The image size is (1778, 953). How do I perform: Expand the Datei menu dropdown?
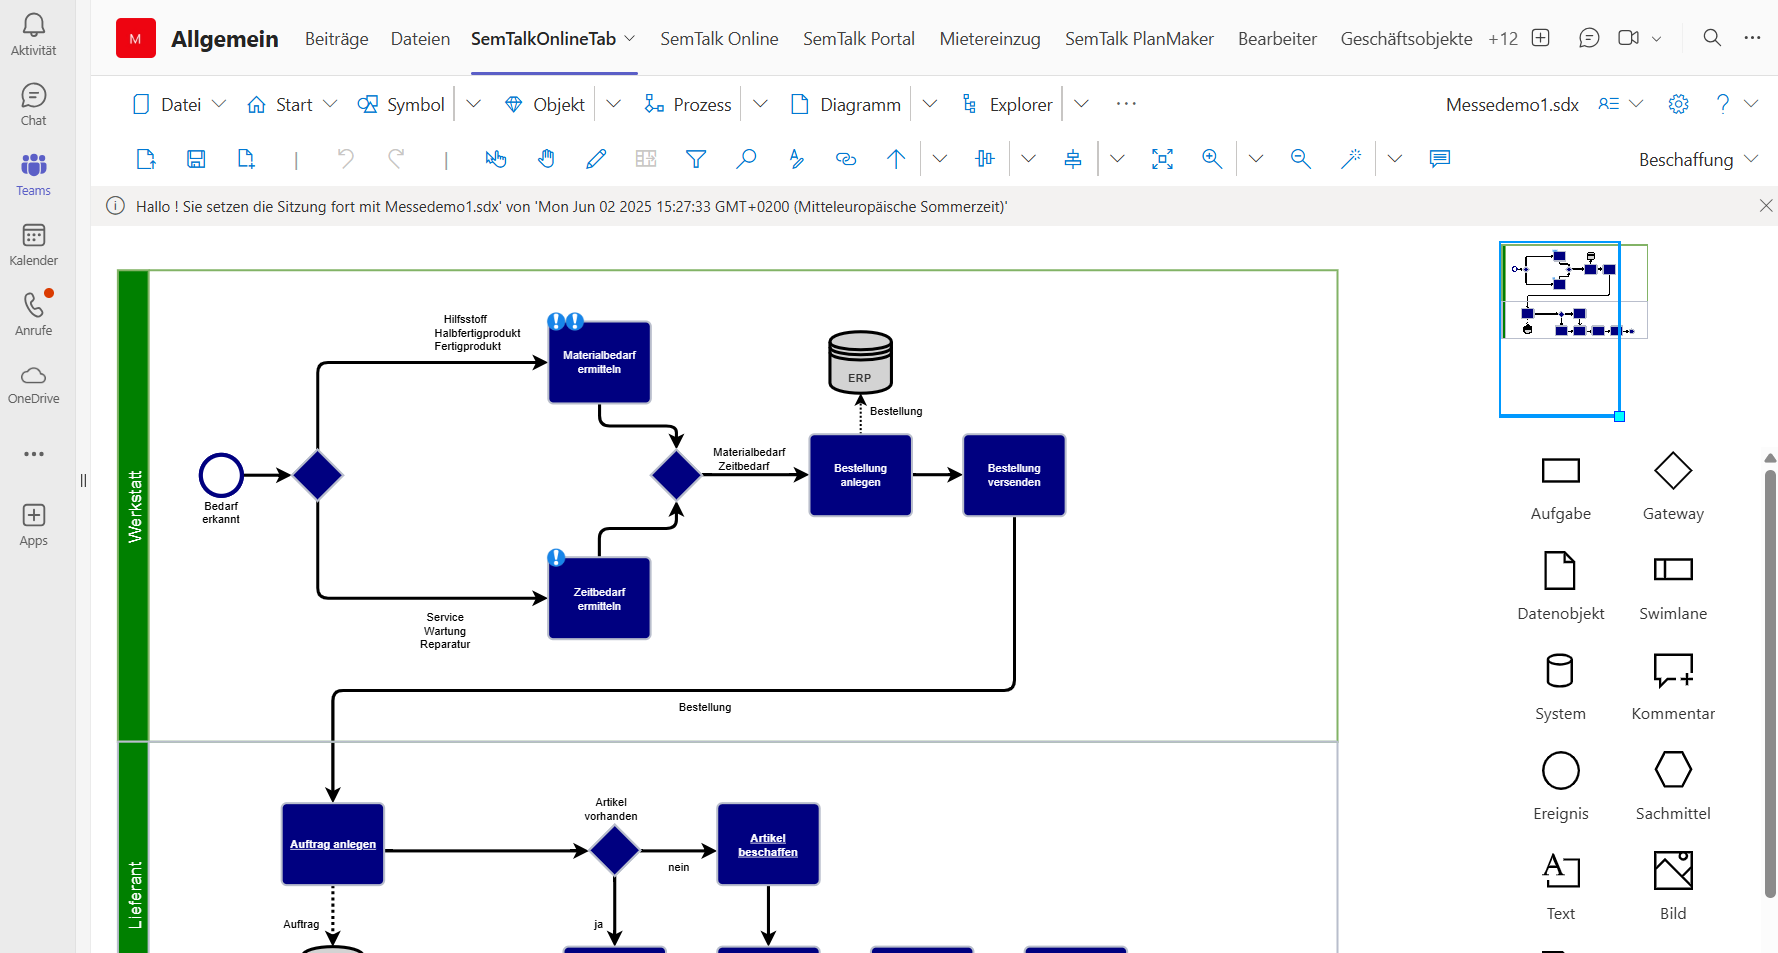tap(220, 104)
